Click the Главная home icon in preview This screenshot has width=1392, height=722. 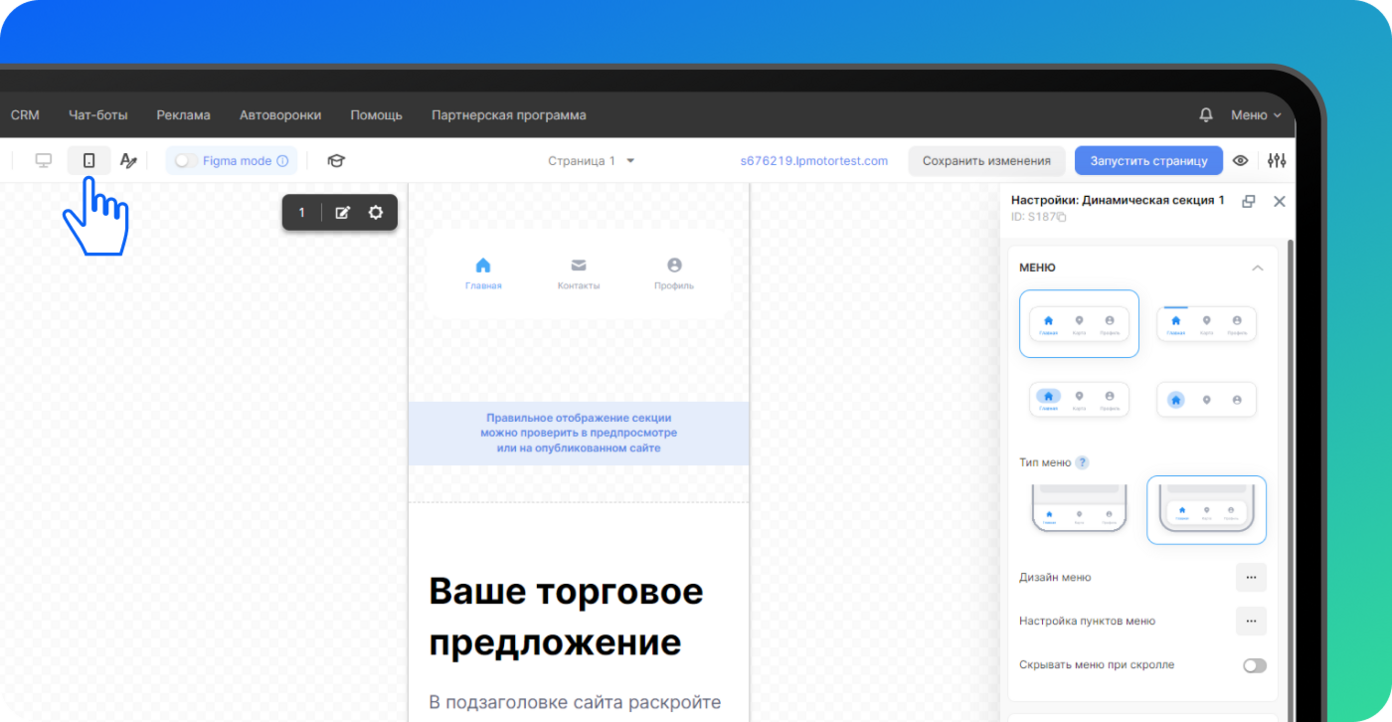483,265
